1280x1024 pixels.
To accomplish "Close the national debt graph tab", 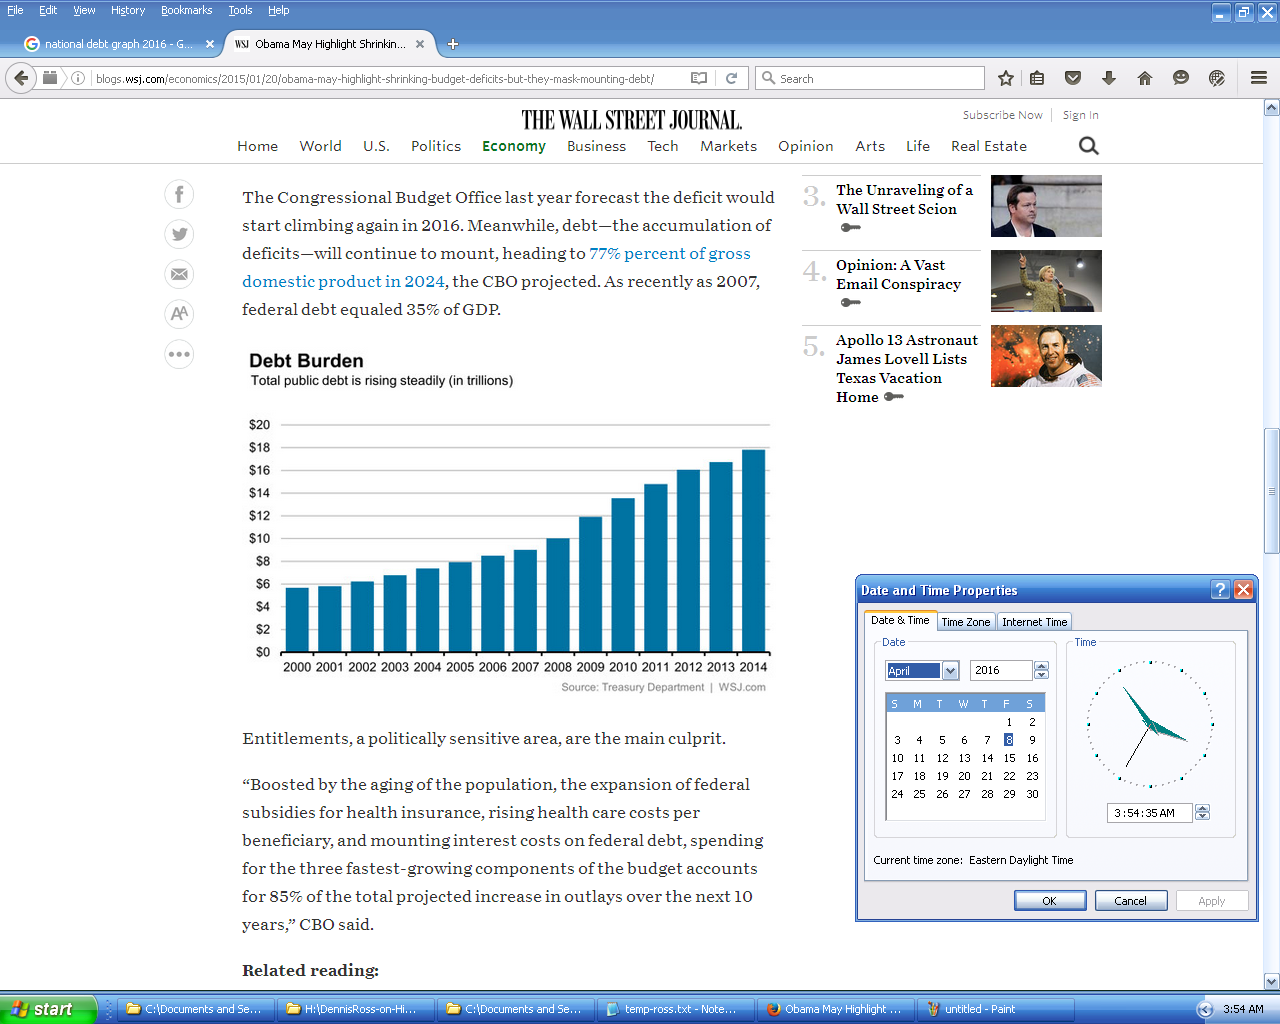I will pos(210,44).
